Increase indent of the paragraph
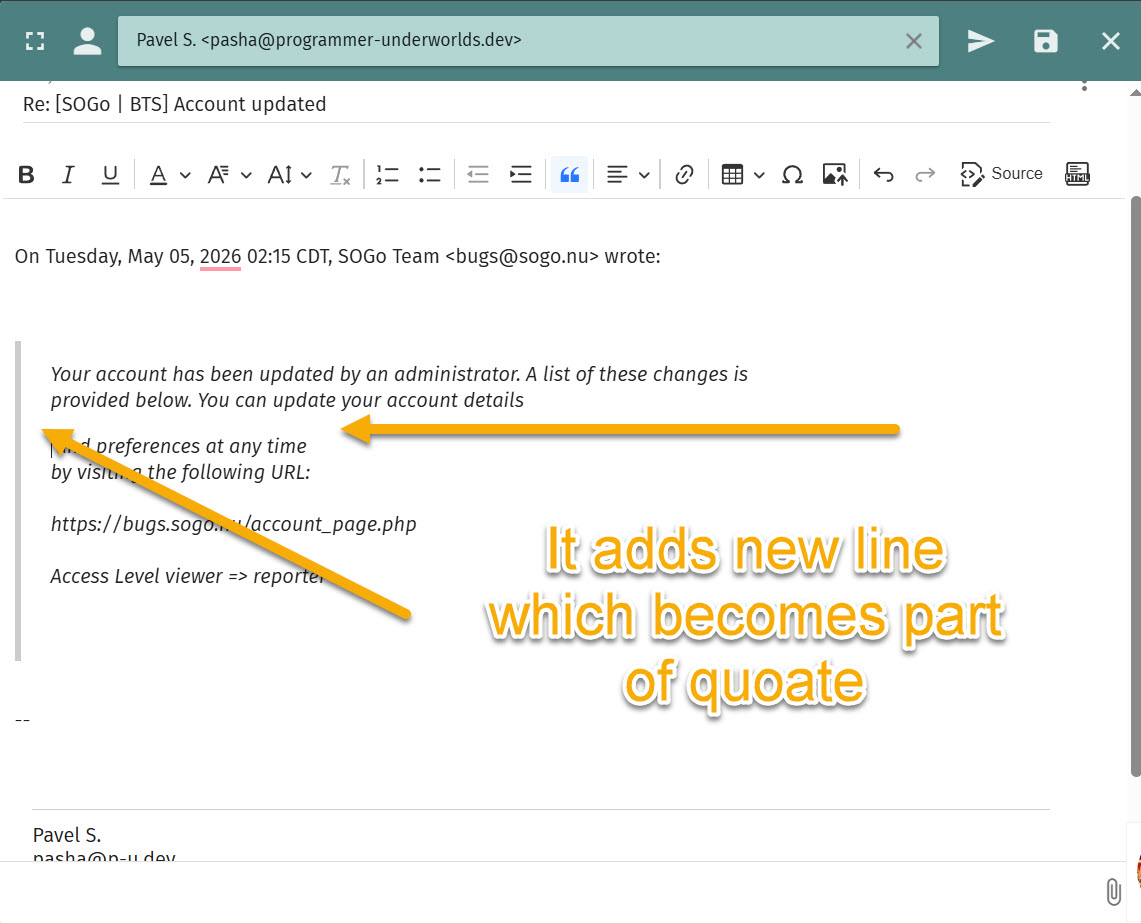Image resolution: width=1141 pixels, height=923 pixels. (x=520, y=175)
